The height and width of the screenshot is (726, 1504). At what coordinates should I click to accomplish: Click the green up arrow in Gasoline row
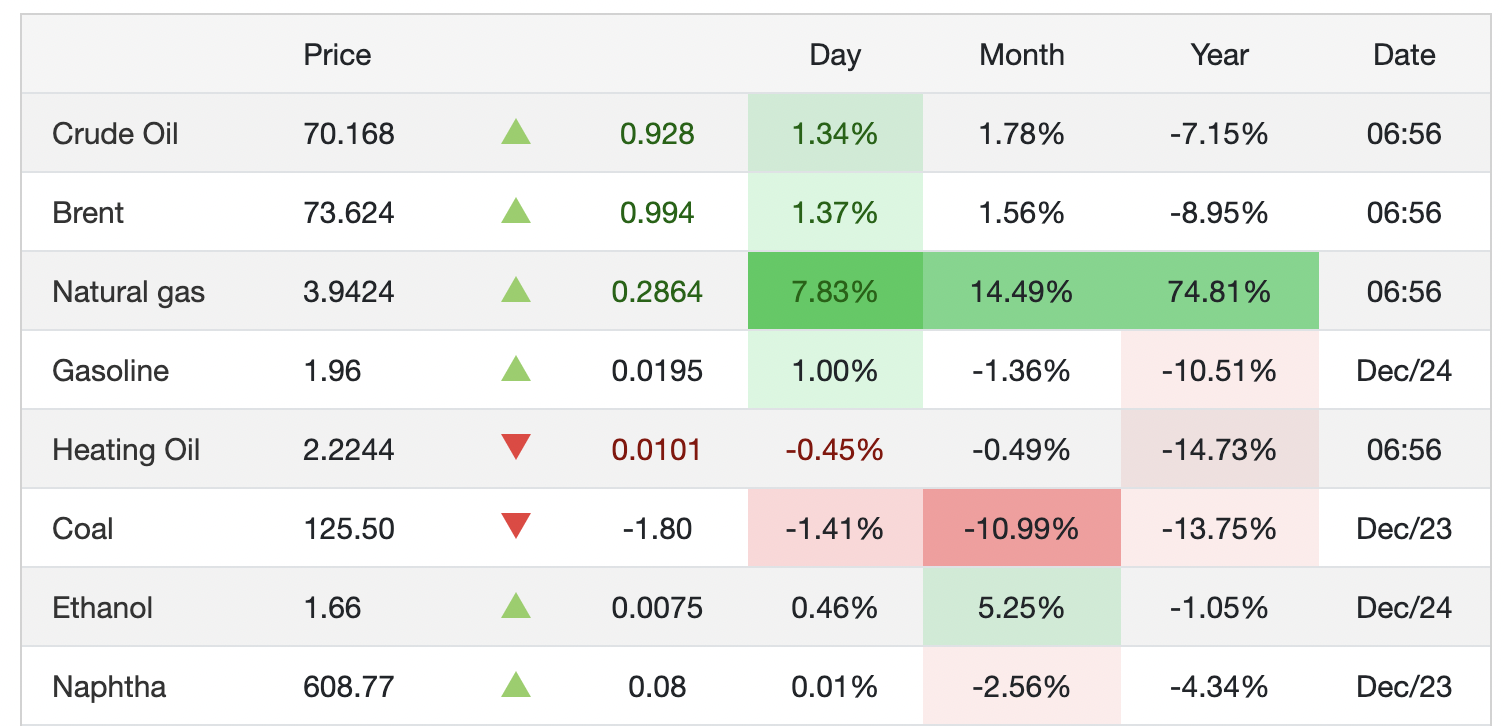516,369
